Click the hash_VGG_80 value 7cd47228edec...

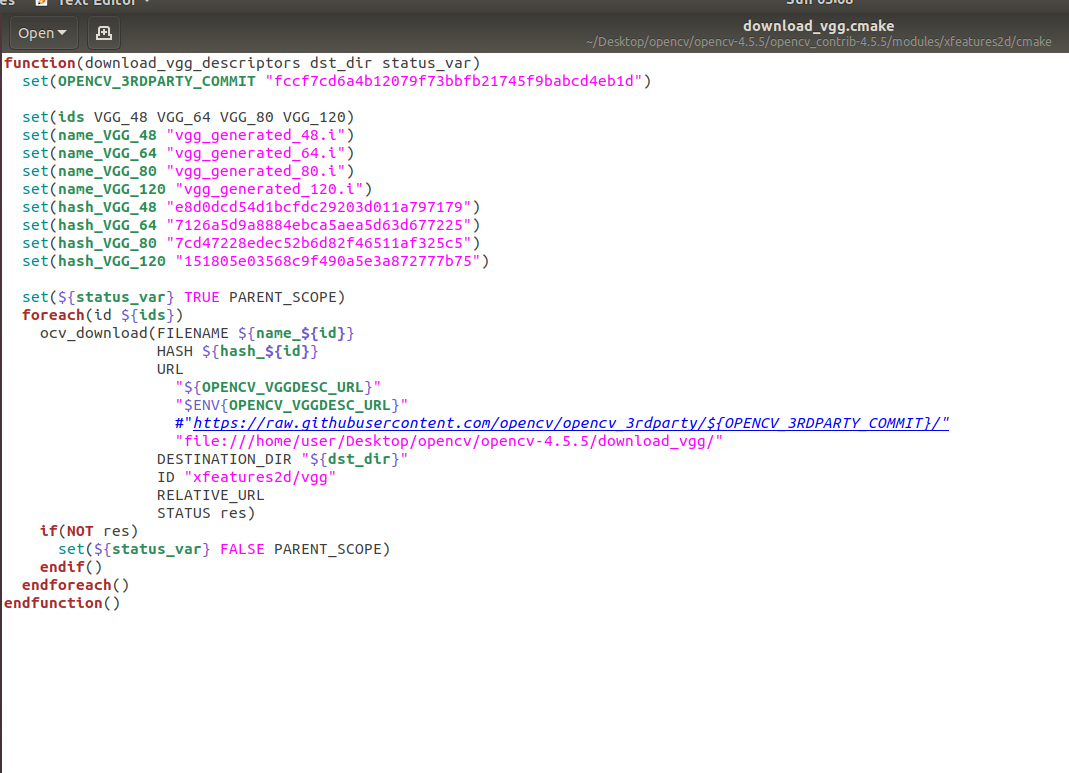pyautogui.click(x=318, y=243)
